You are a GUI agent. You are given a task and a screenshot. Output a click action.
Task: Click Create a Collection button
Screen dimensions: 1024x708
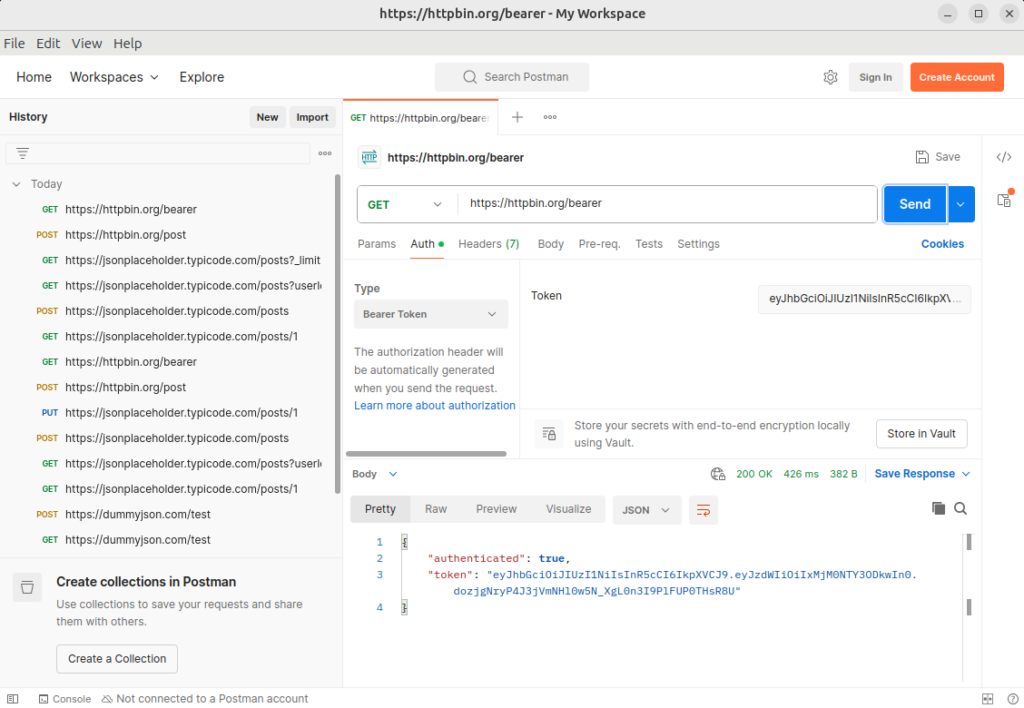(x=117, y=659)
